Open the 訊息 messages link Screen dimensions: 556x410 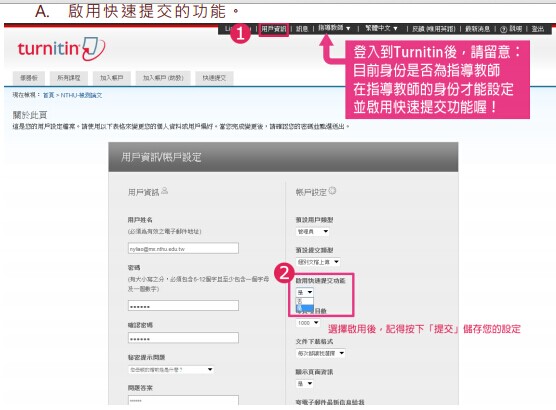coord(302,29)
